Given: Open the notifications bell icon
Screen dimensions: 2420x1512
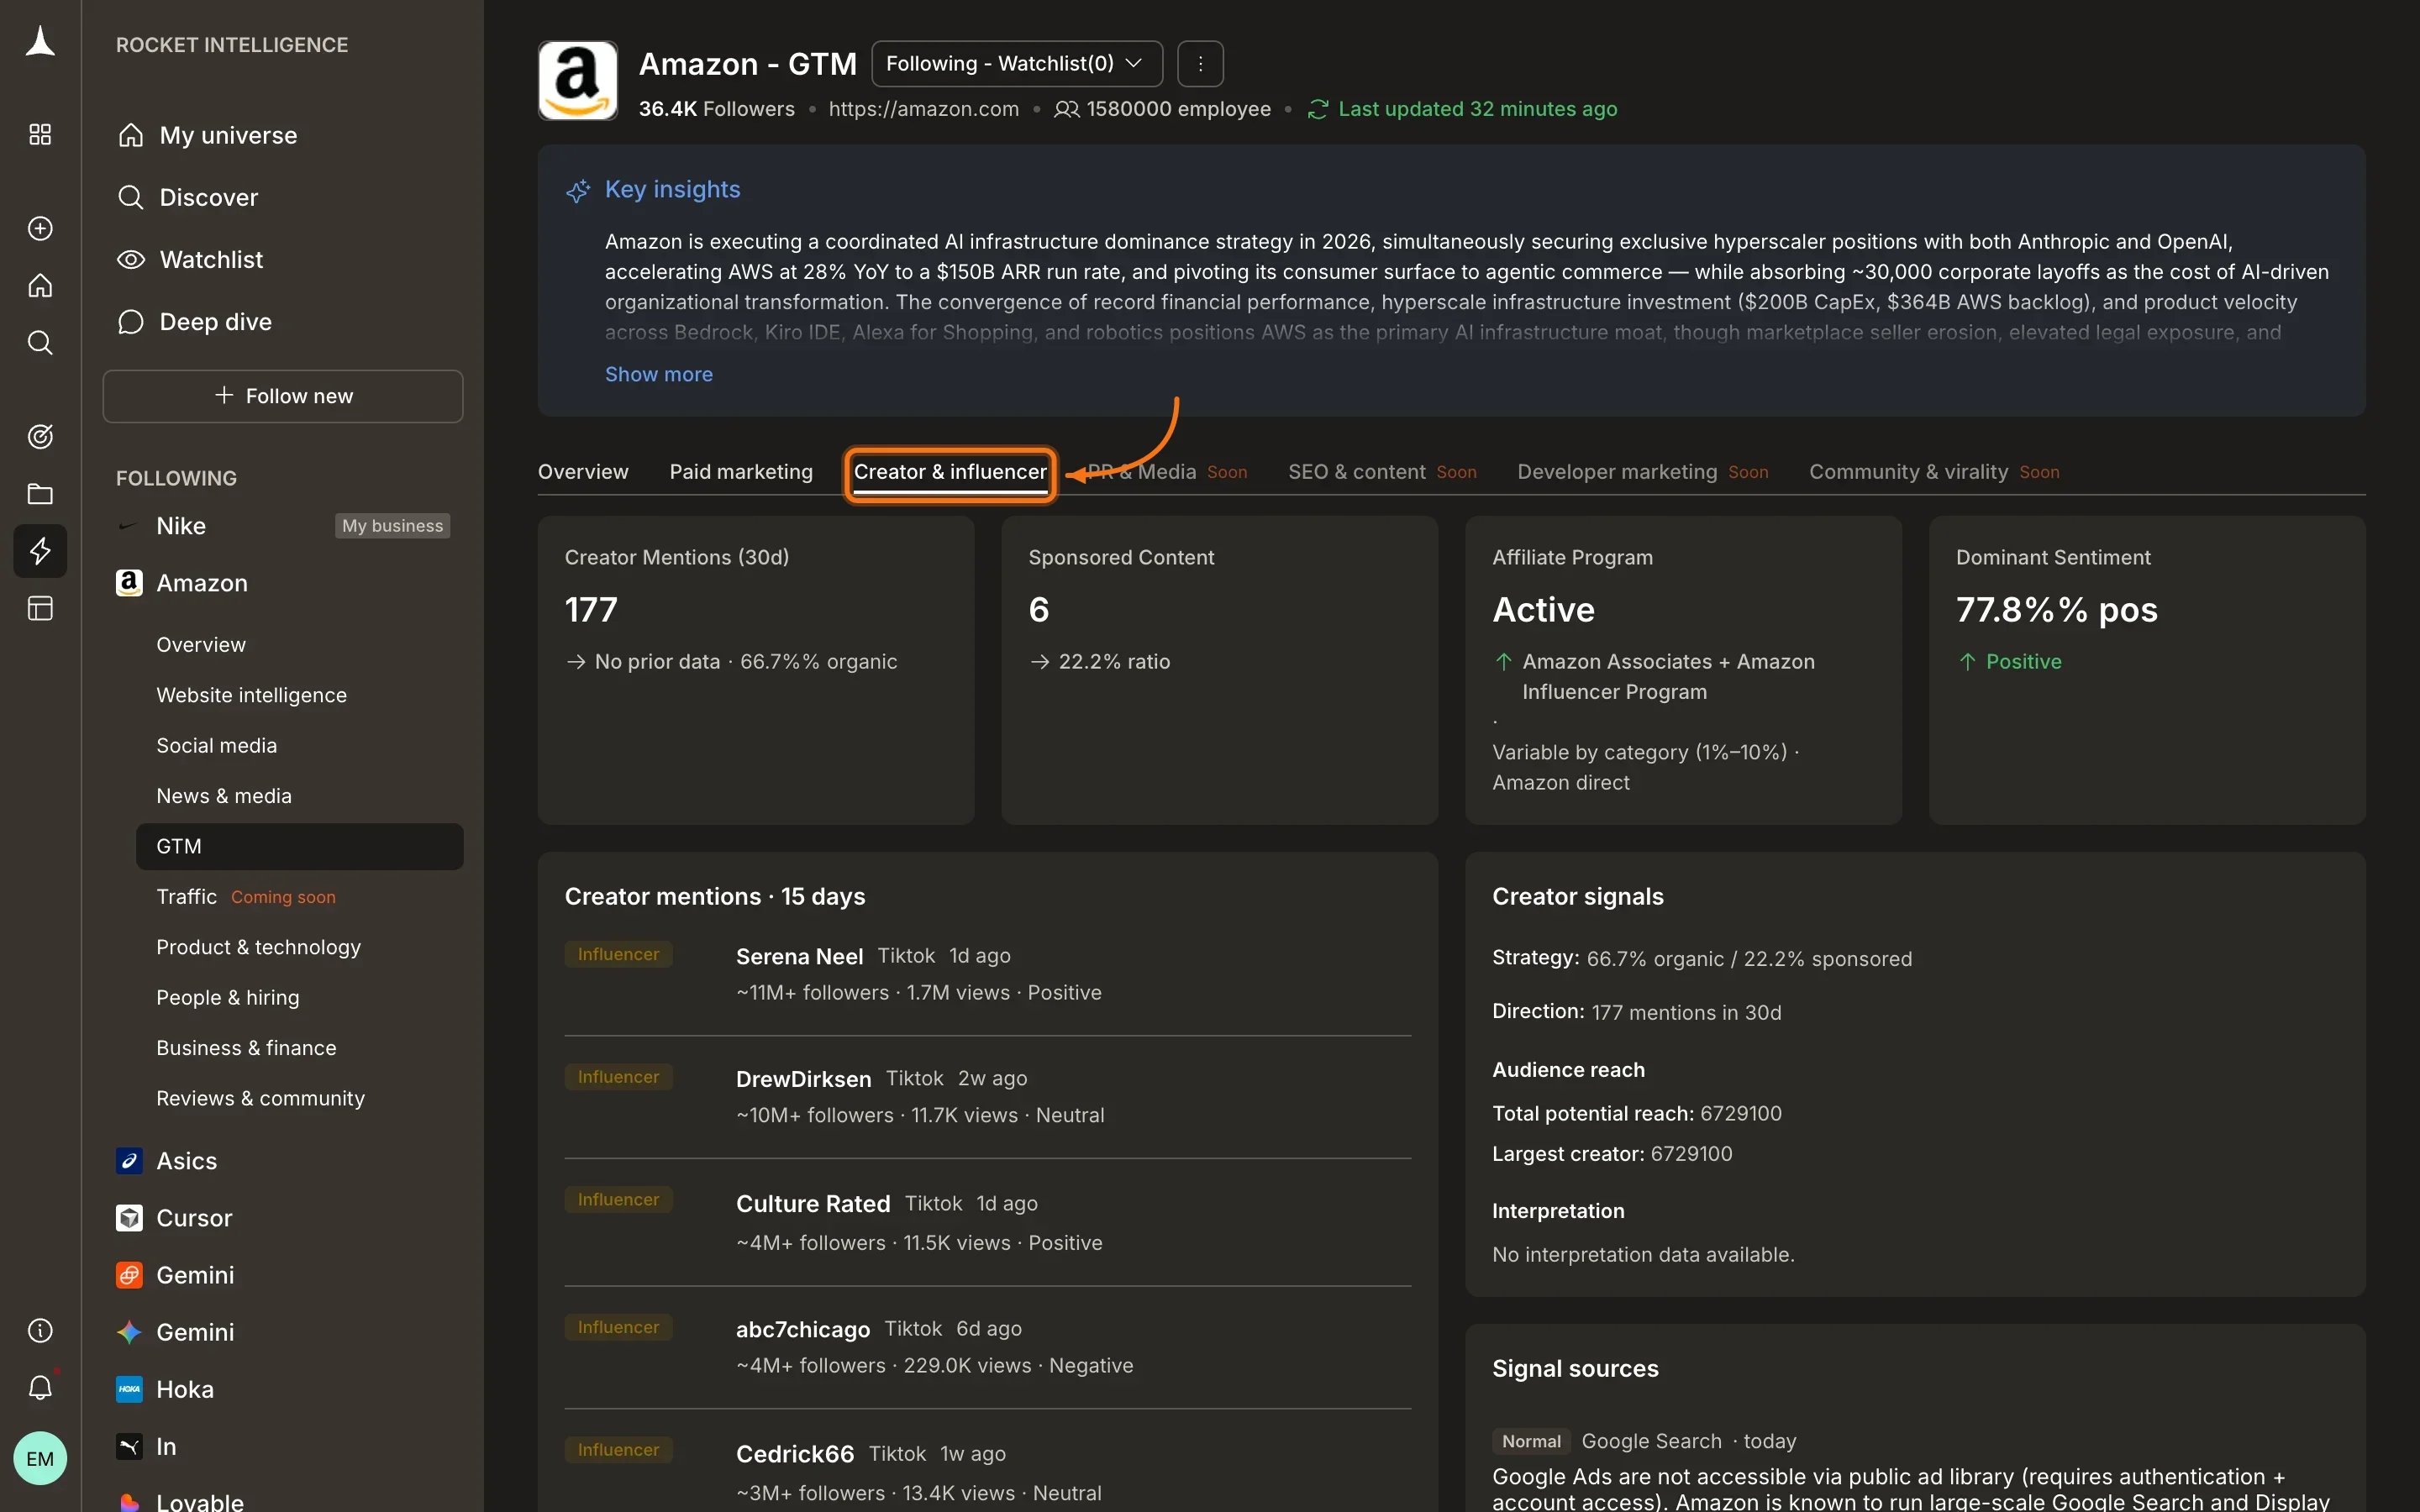Looking at the screenshot, I should pyautogui.click(x=40, y=1387).
